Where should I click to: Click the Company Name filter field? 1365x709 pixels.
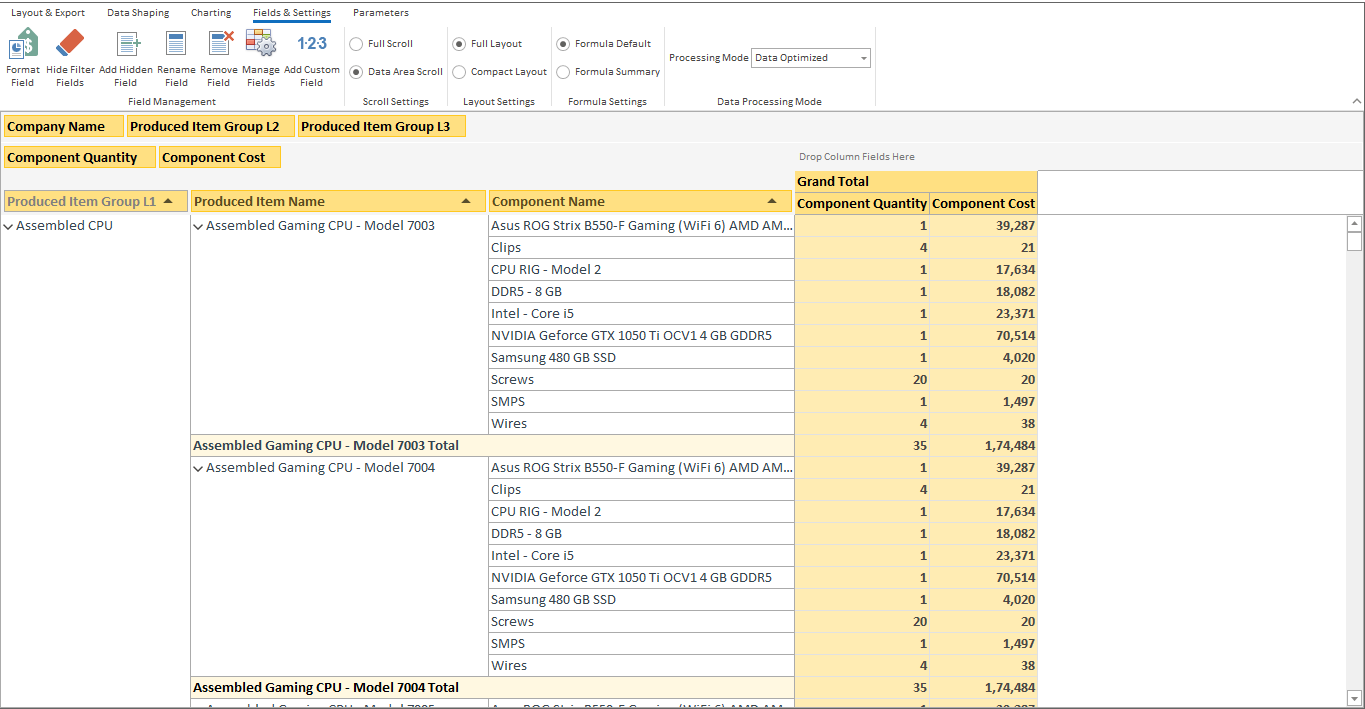[x=64, y=127]
